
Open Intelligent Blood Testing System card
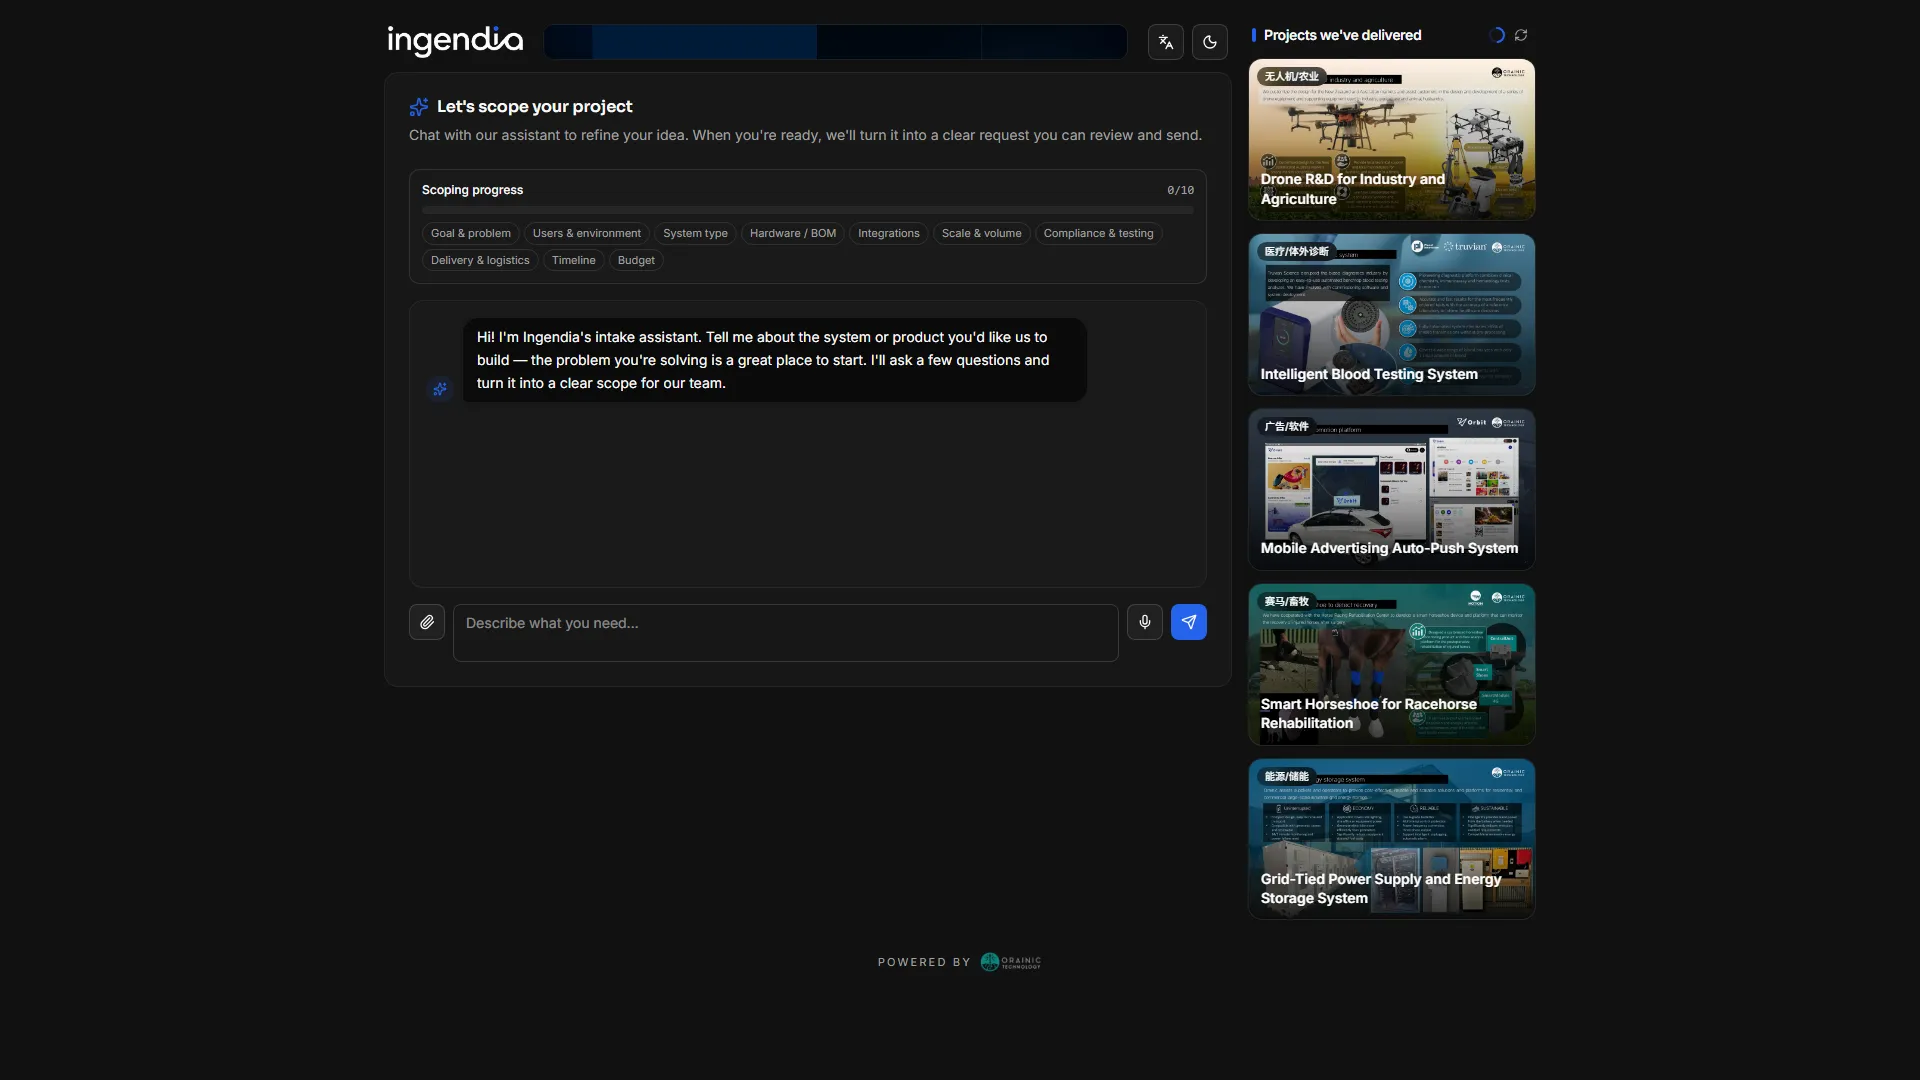pyautogui.click(x=1392, y=314)
